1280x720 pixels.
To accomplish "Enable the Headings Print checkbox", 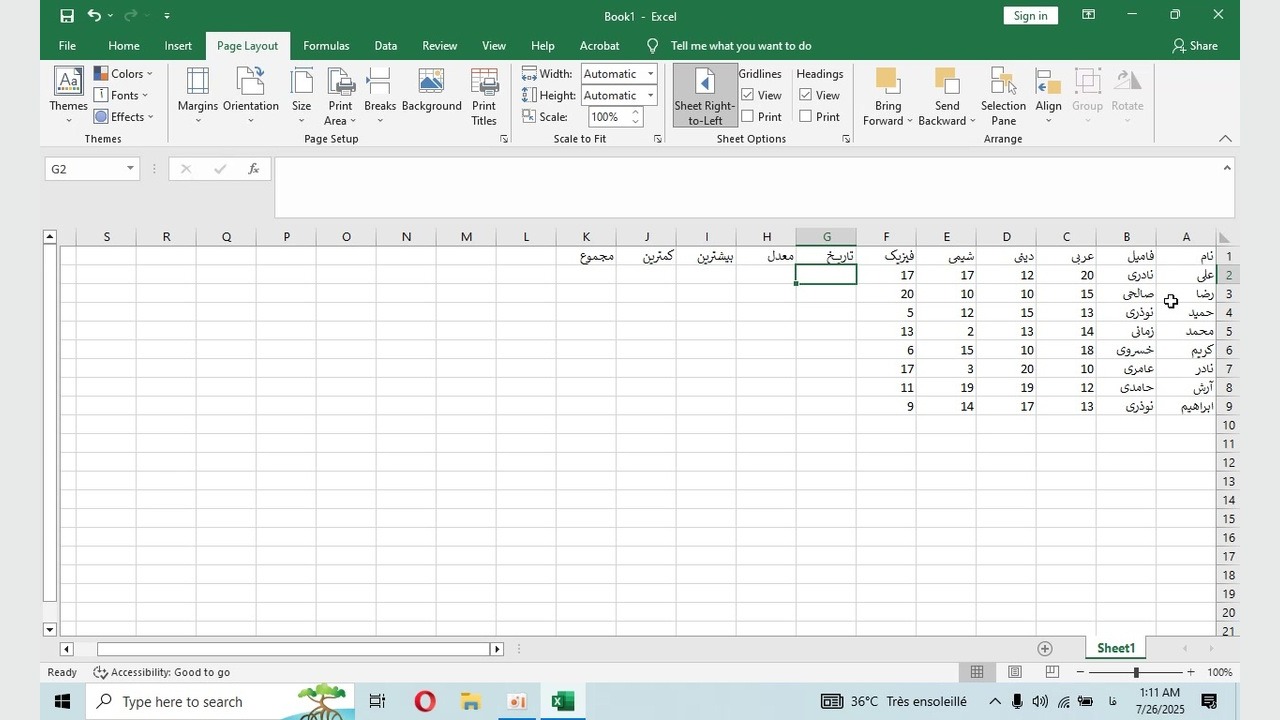I will click(x=805, y=117).
